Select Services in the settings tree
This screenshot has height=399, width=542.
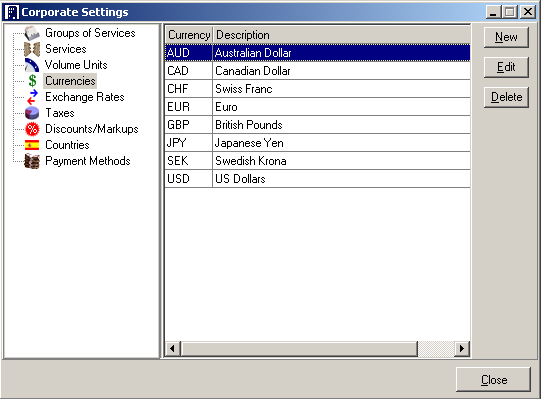point(66,49)
